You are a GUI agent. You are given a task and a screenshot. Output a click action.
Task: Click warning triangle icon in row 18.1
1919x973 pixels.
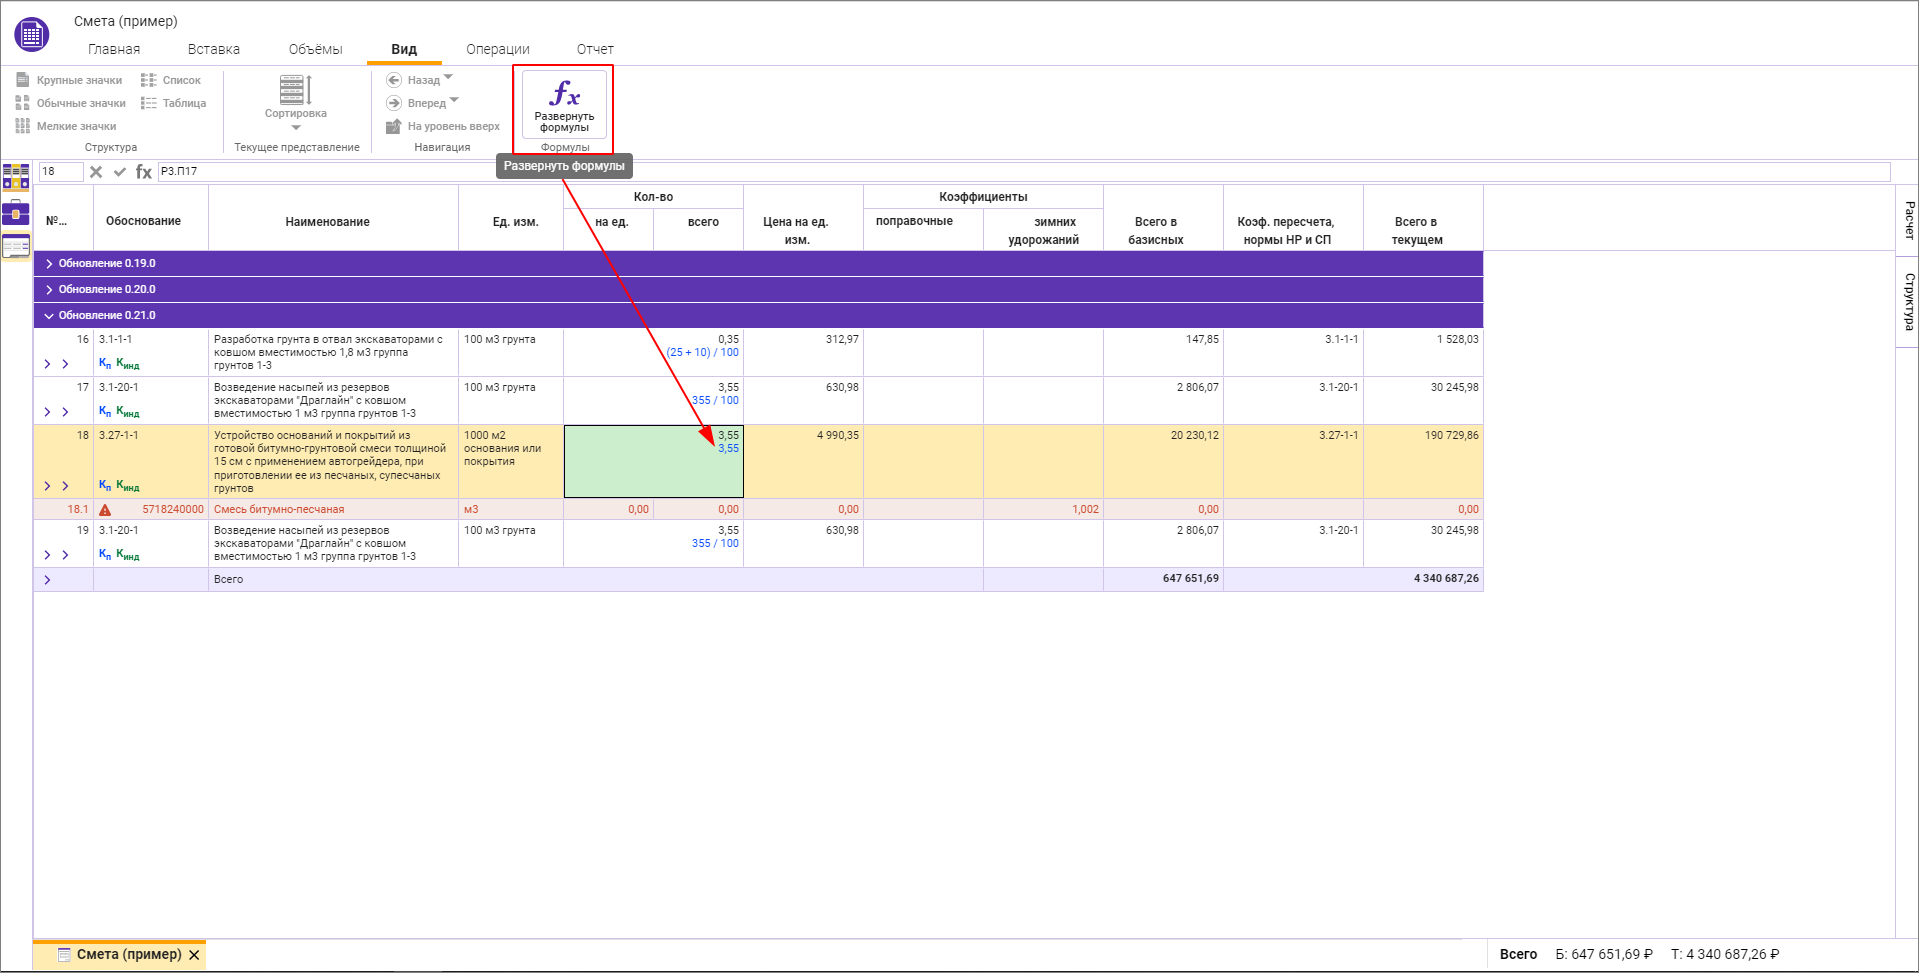[105, 510]
